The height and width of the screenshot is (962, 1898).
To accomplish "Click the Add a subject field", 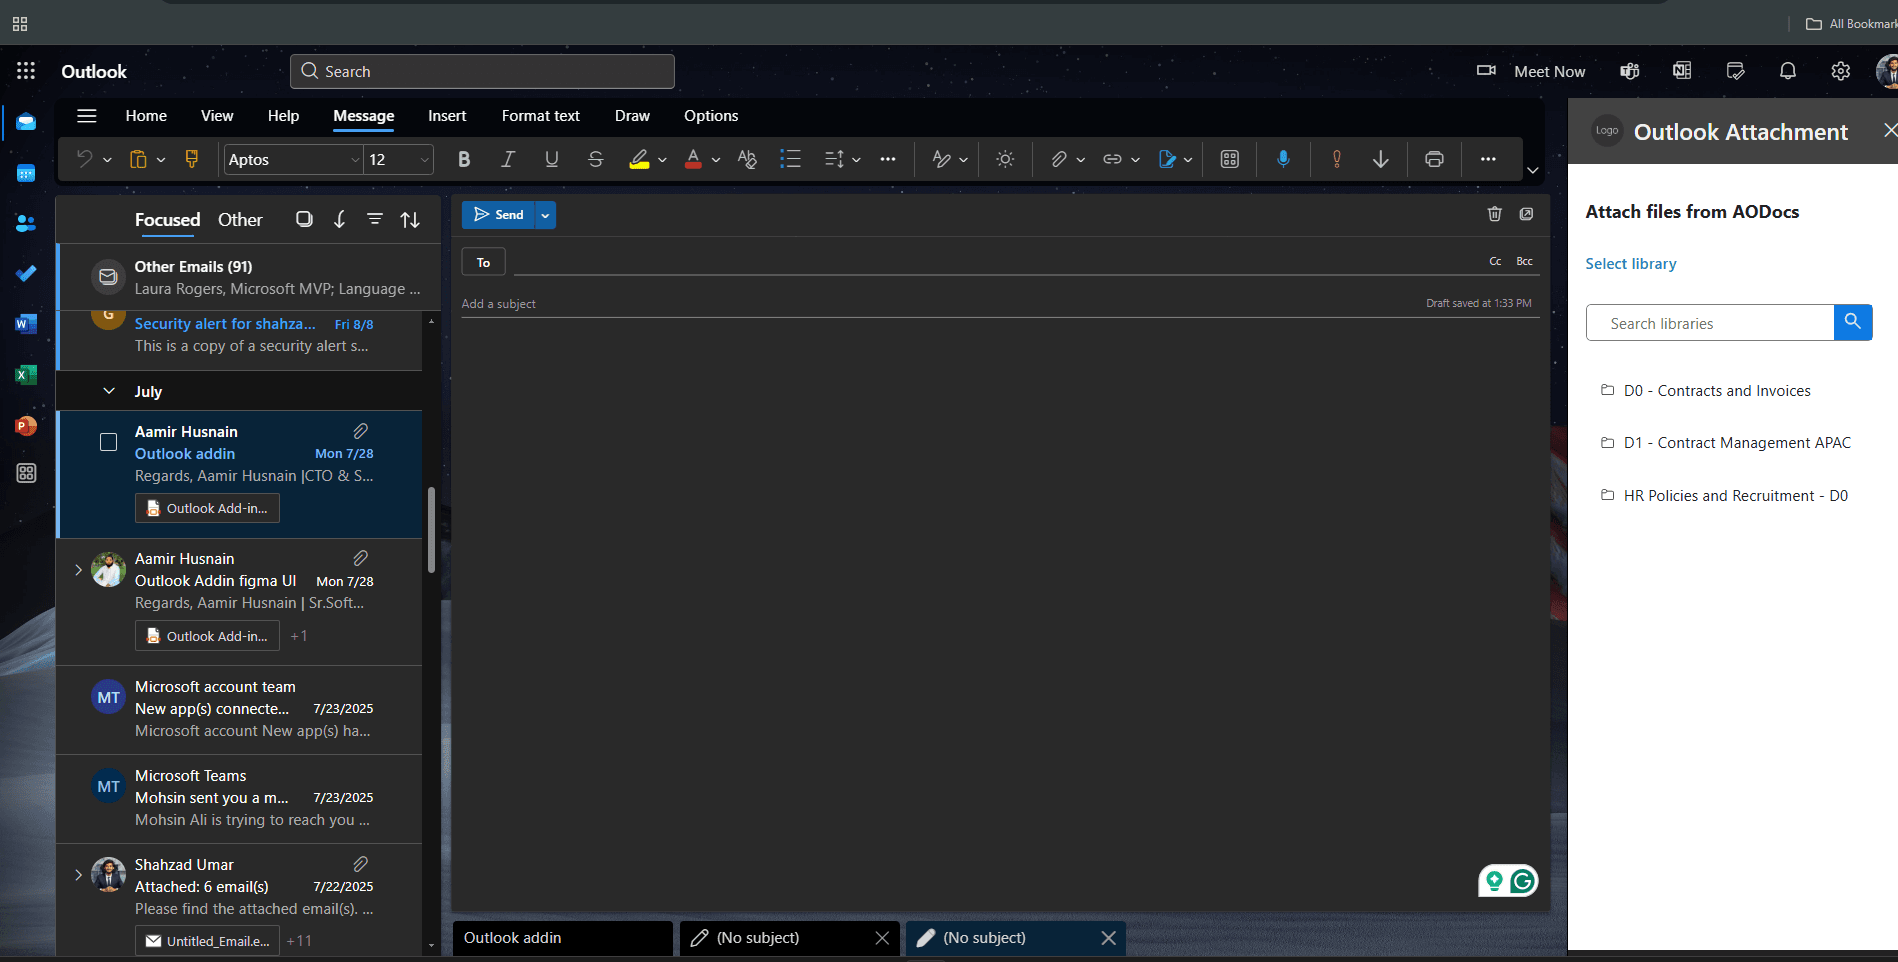I will [x=940, y=304].
